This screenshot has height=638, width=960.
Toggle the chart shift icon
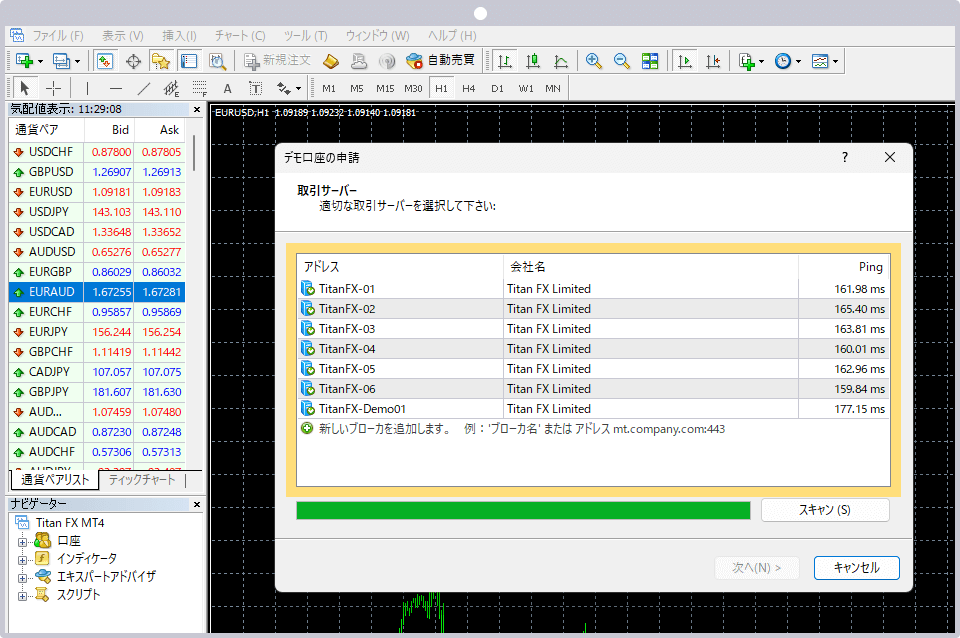tap(713, 61)
